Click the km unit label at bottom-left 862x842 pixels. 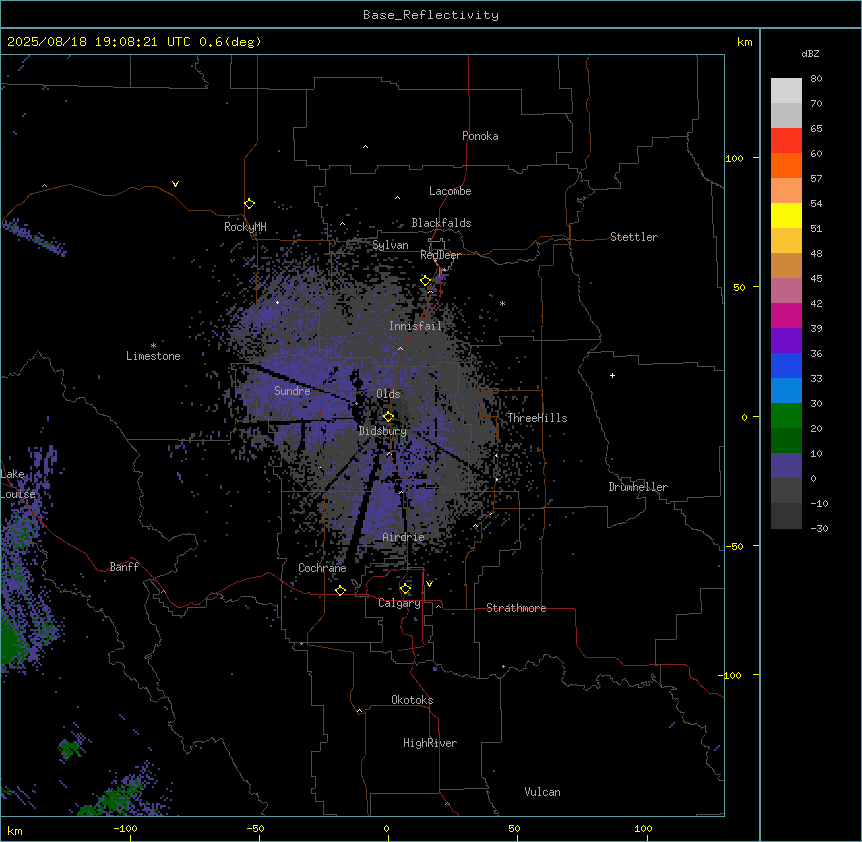coord(15,830)
